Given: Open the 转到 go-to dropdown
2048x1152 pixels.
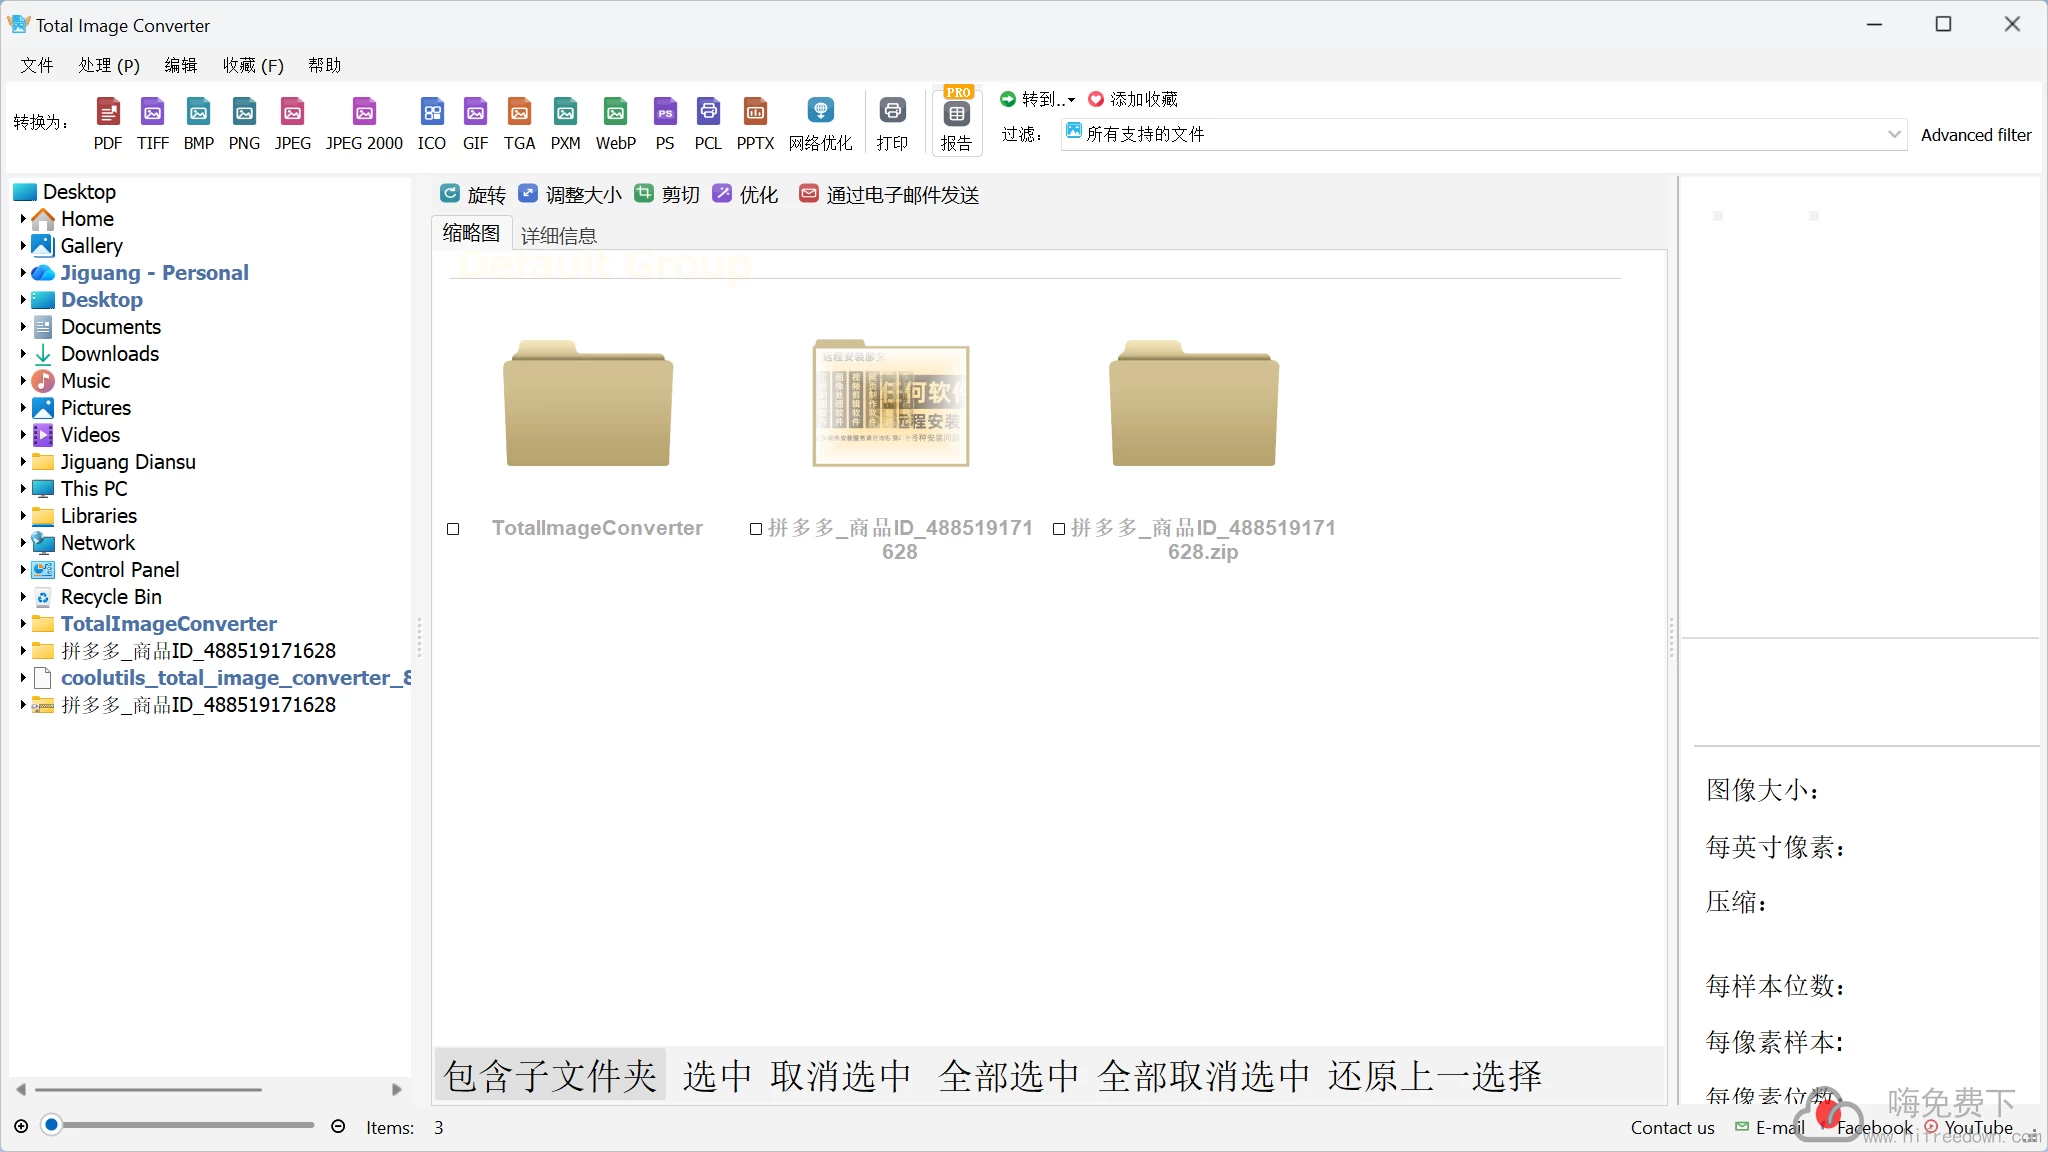Looking at the screenshot, I should (x=1038, y=99).
